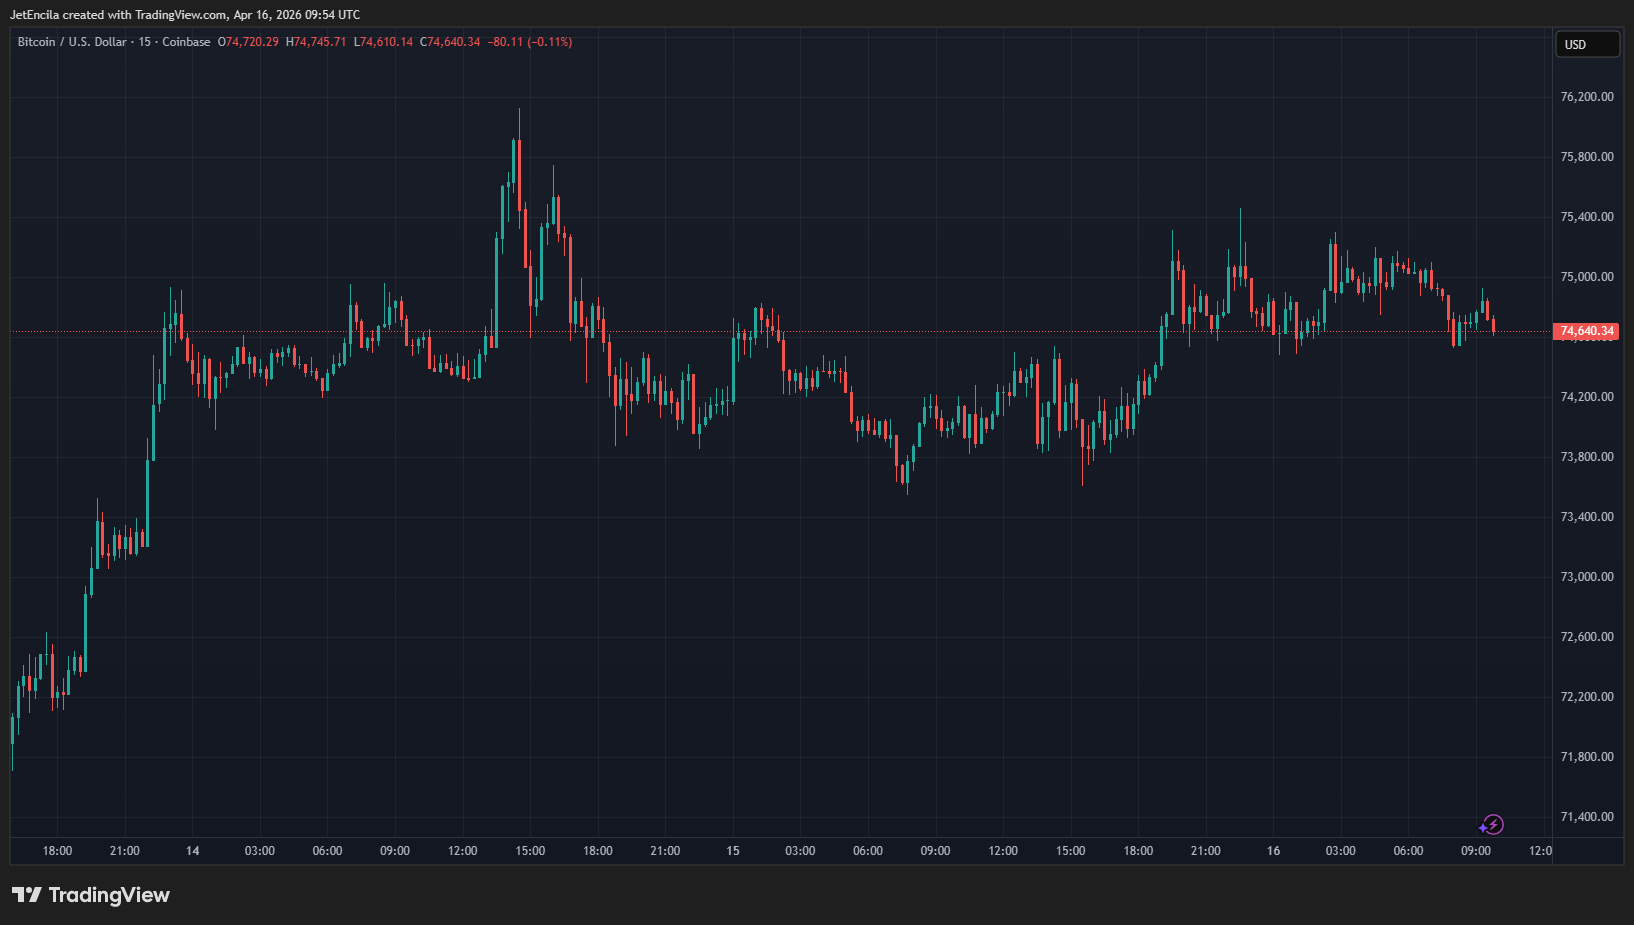
Task: Click the leftmost 18:00 time axis label
Action: pos(57,851)
